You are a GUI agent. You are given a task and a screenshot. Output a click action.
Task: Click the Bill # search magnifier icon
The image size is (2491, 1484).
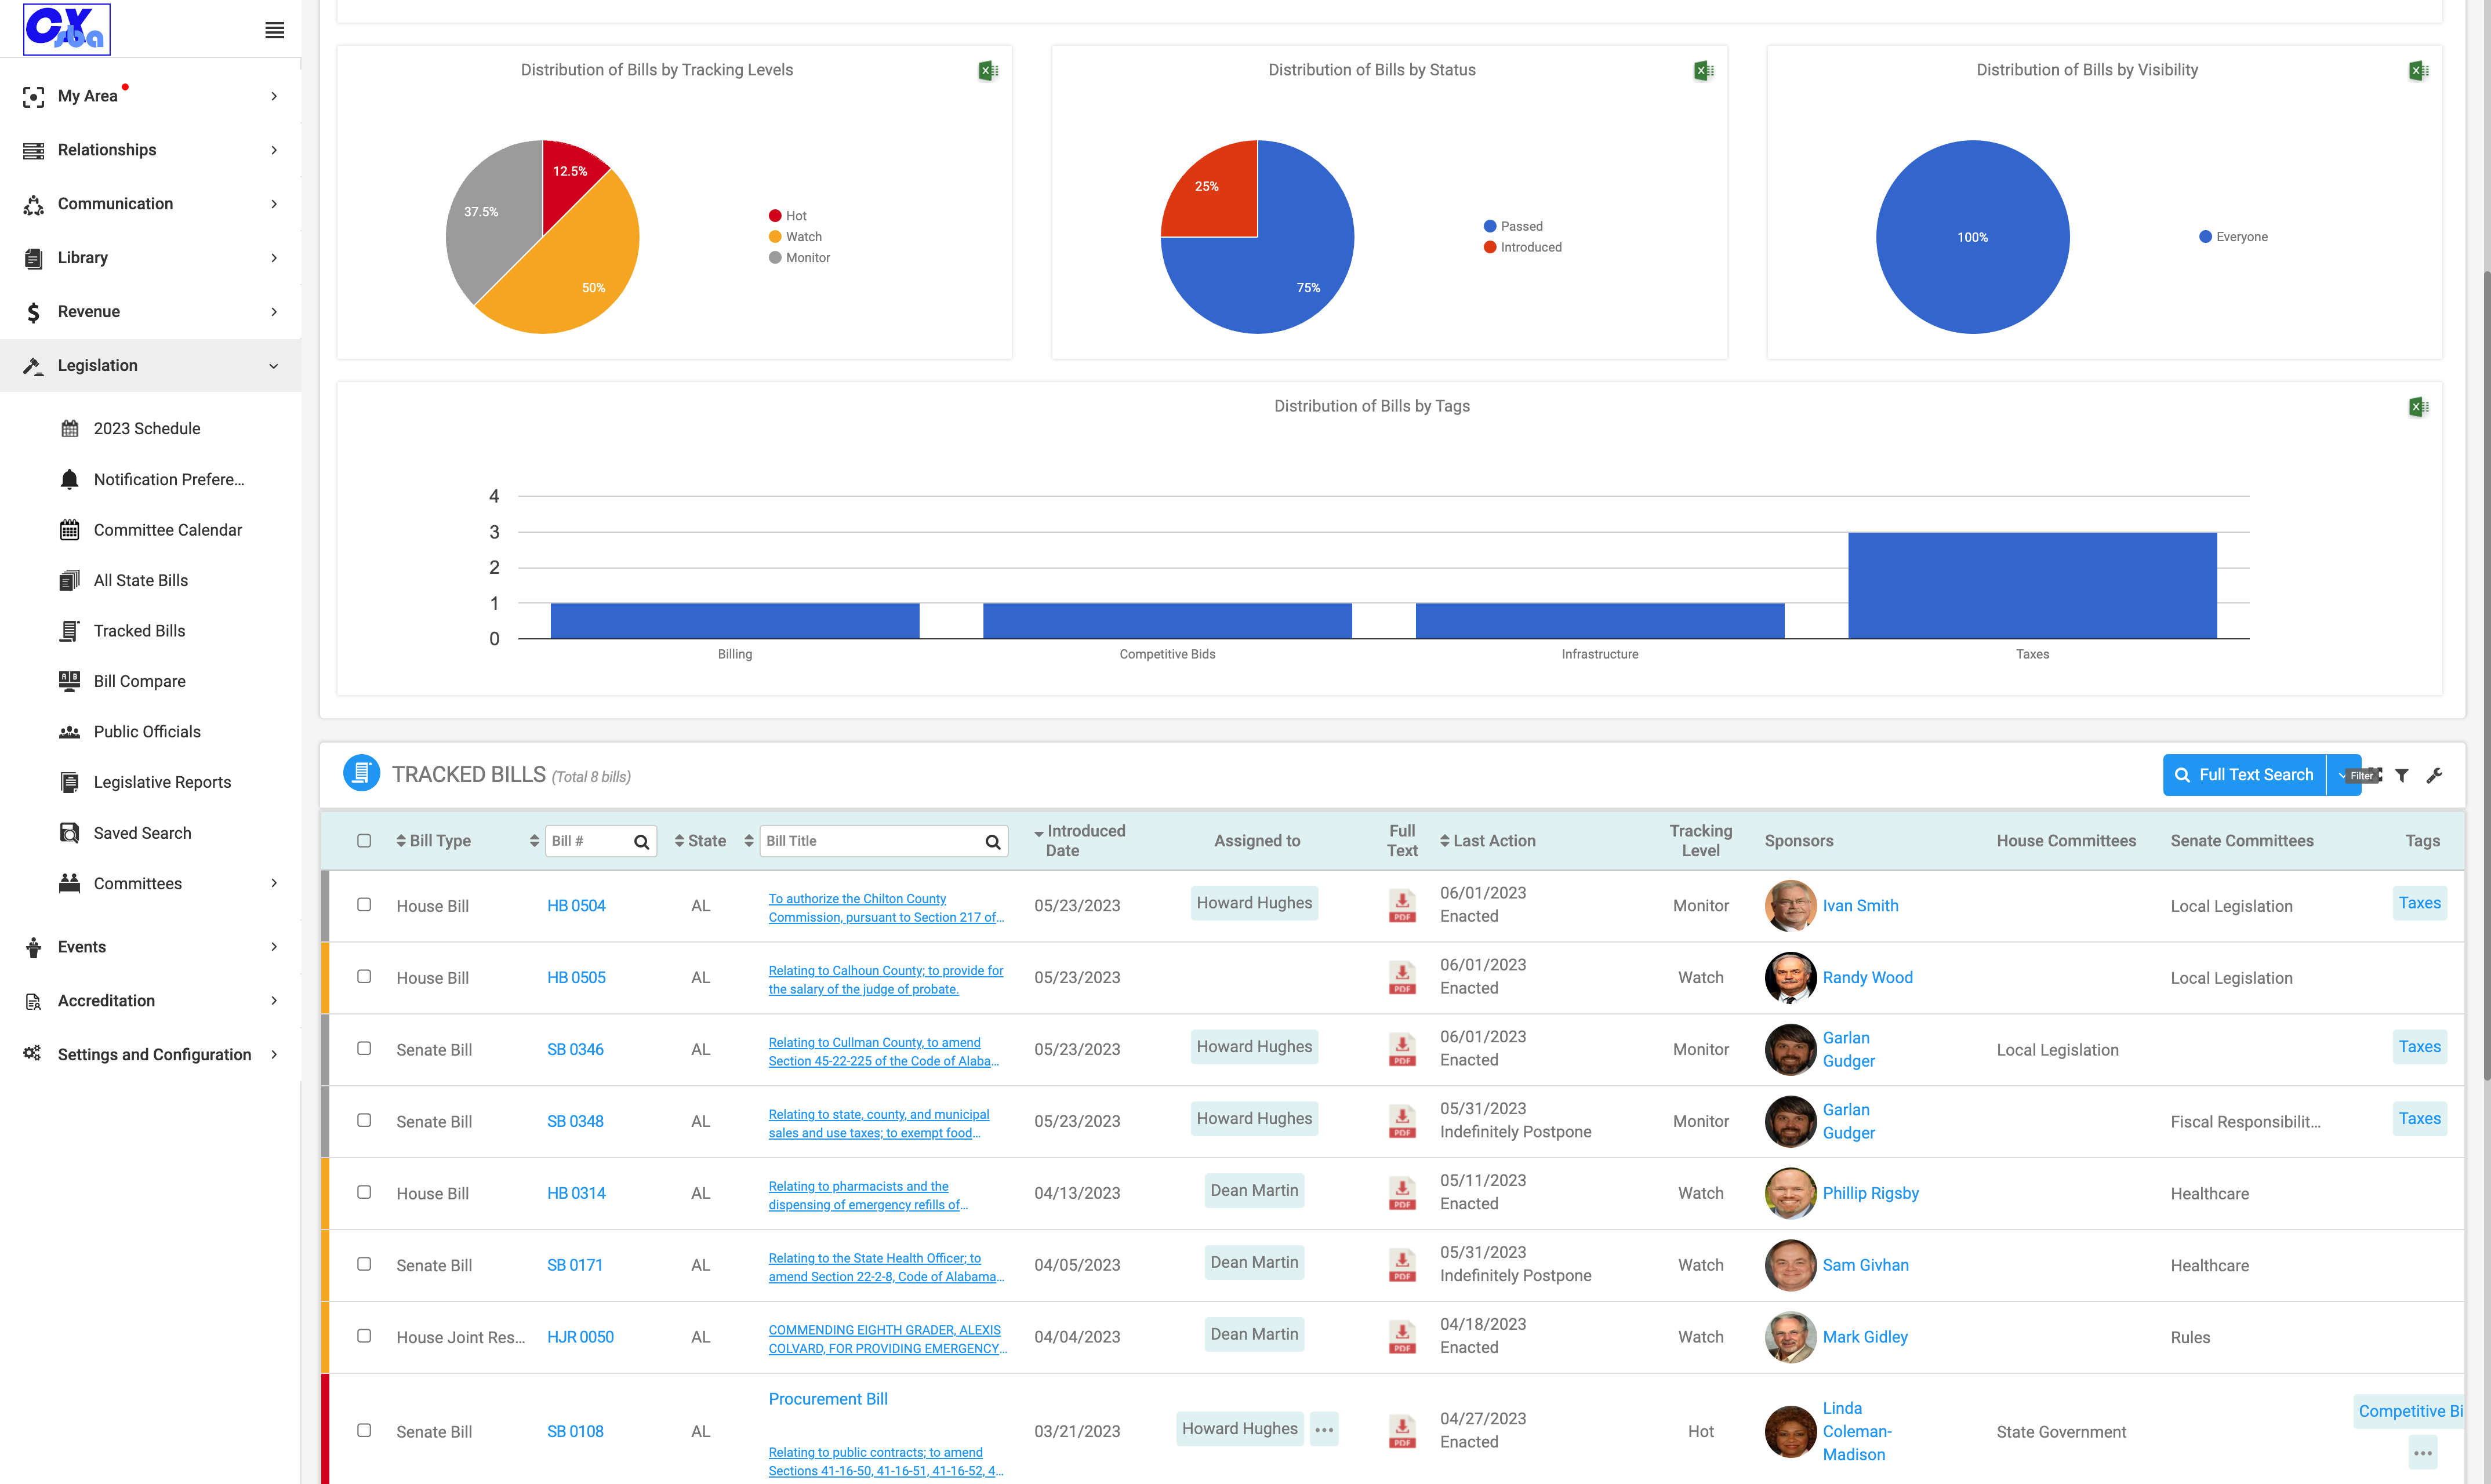click(642, 842)
